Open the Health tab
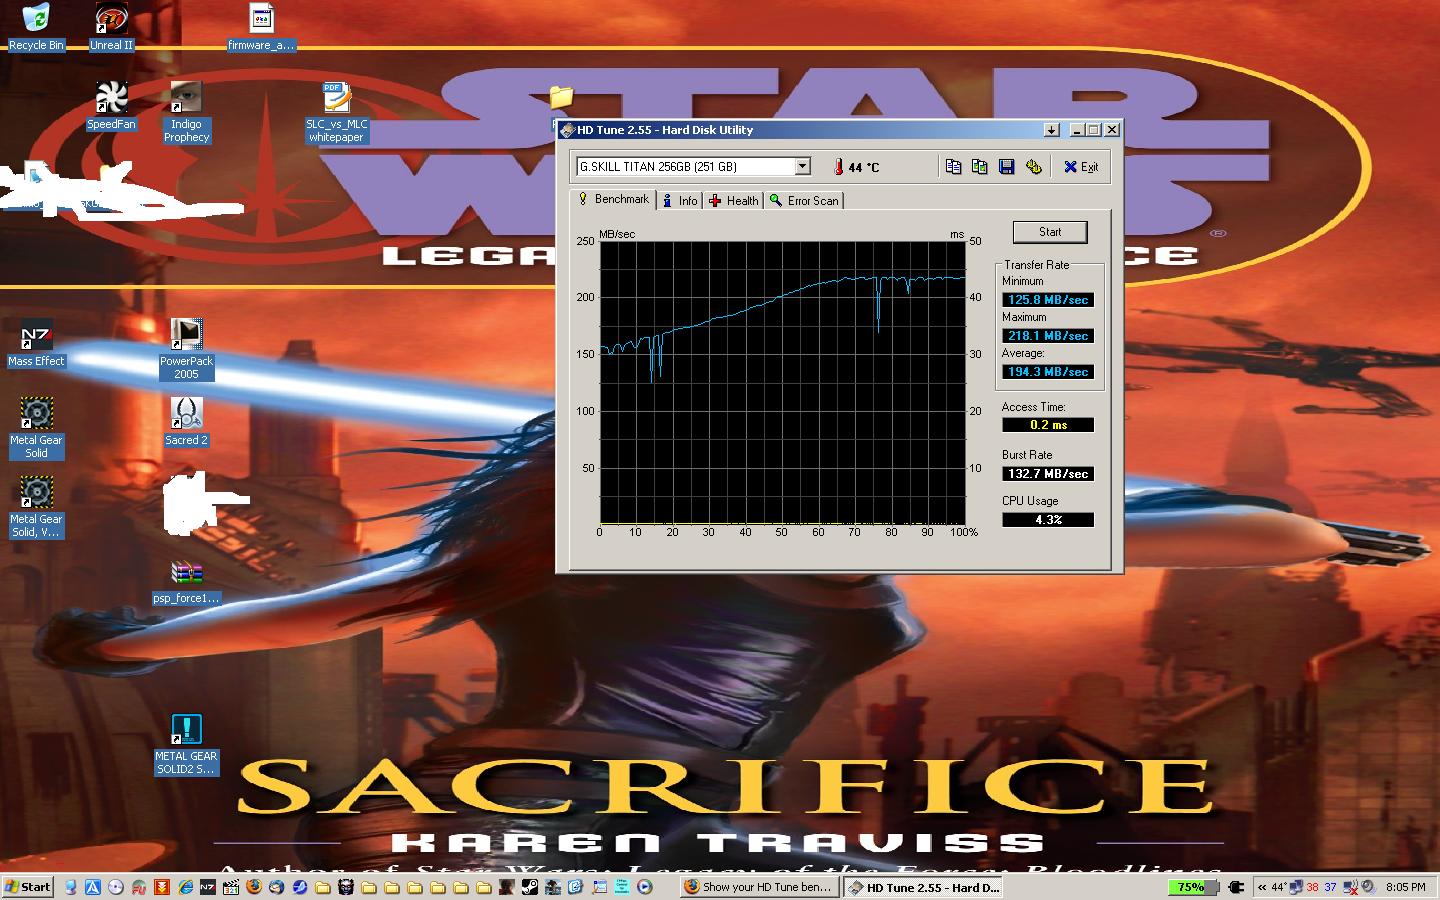 [734, 201]
